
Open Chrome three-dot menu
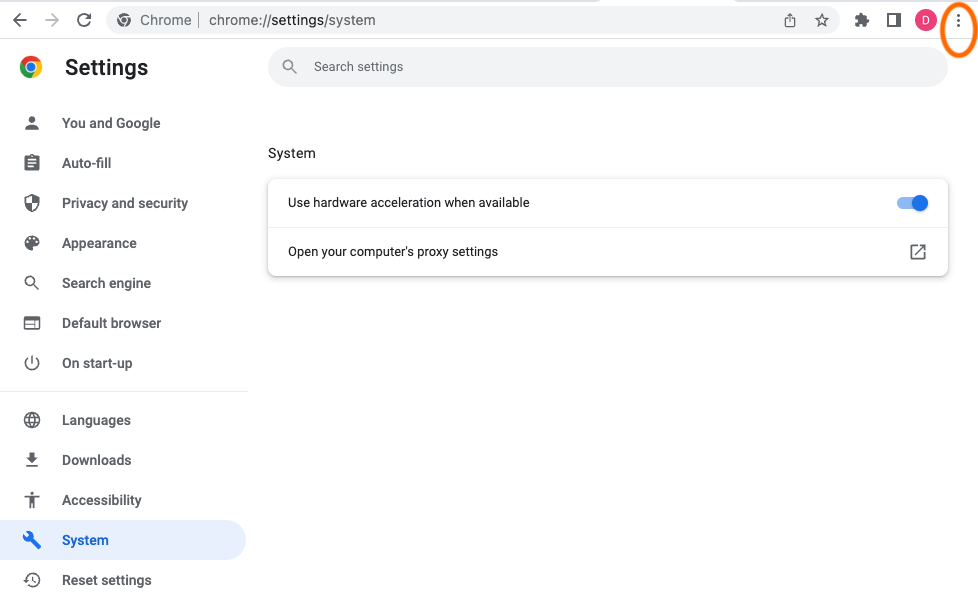pyautogui.click(x=958, y=21)
